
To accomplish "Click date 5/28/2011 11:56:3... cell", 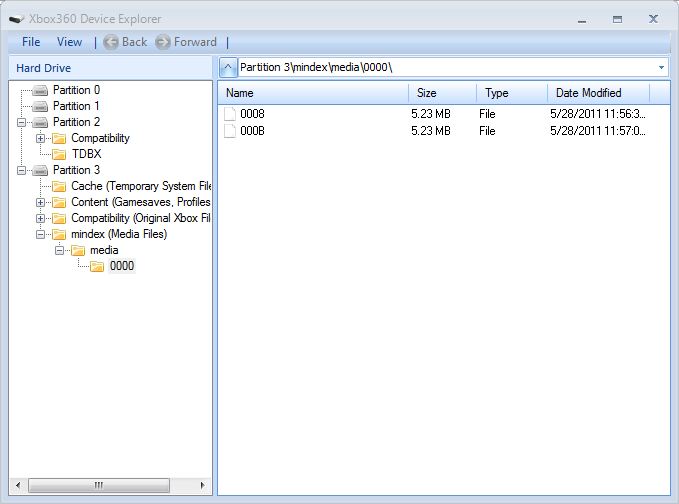I will [x=598, y=114].
